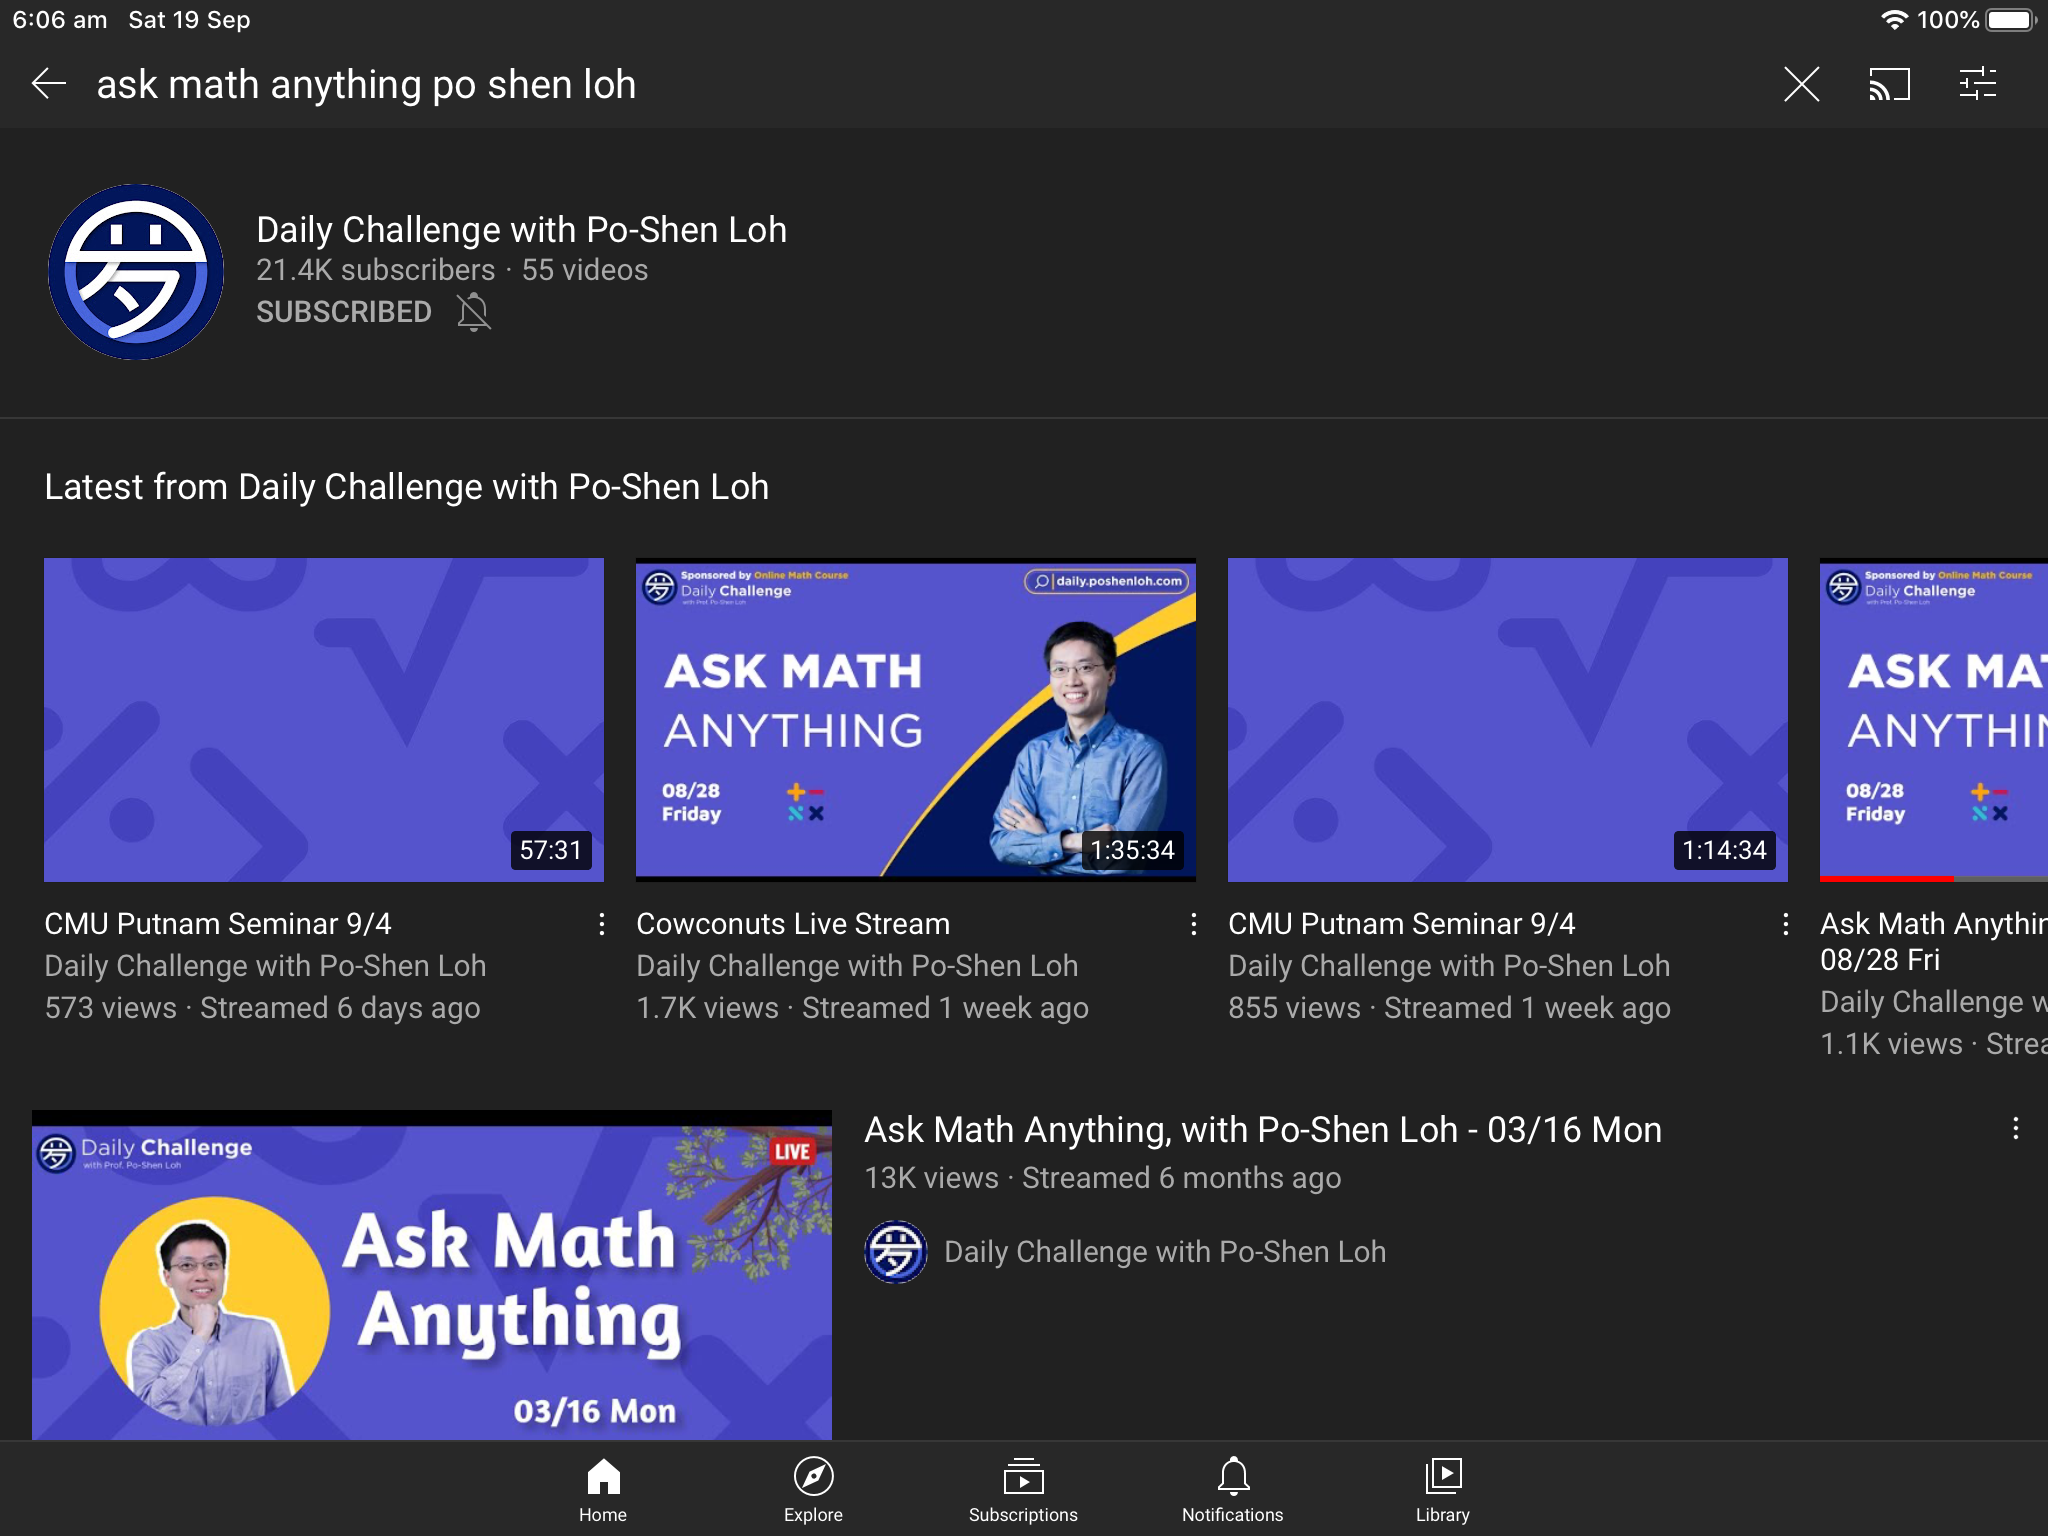The width and height of the screenshot is (2048, 1536).
Task: Tap the battery indicator icon
Action: 2012,20
